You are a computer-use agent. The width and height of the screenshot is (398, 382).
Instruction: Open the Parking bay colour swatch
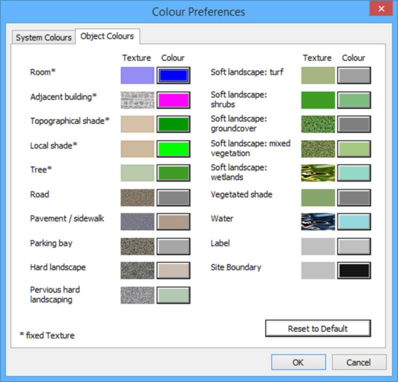coord(173,246)
